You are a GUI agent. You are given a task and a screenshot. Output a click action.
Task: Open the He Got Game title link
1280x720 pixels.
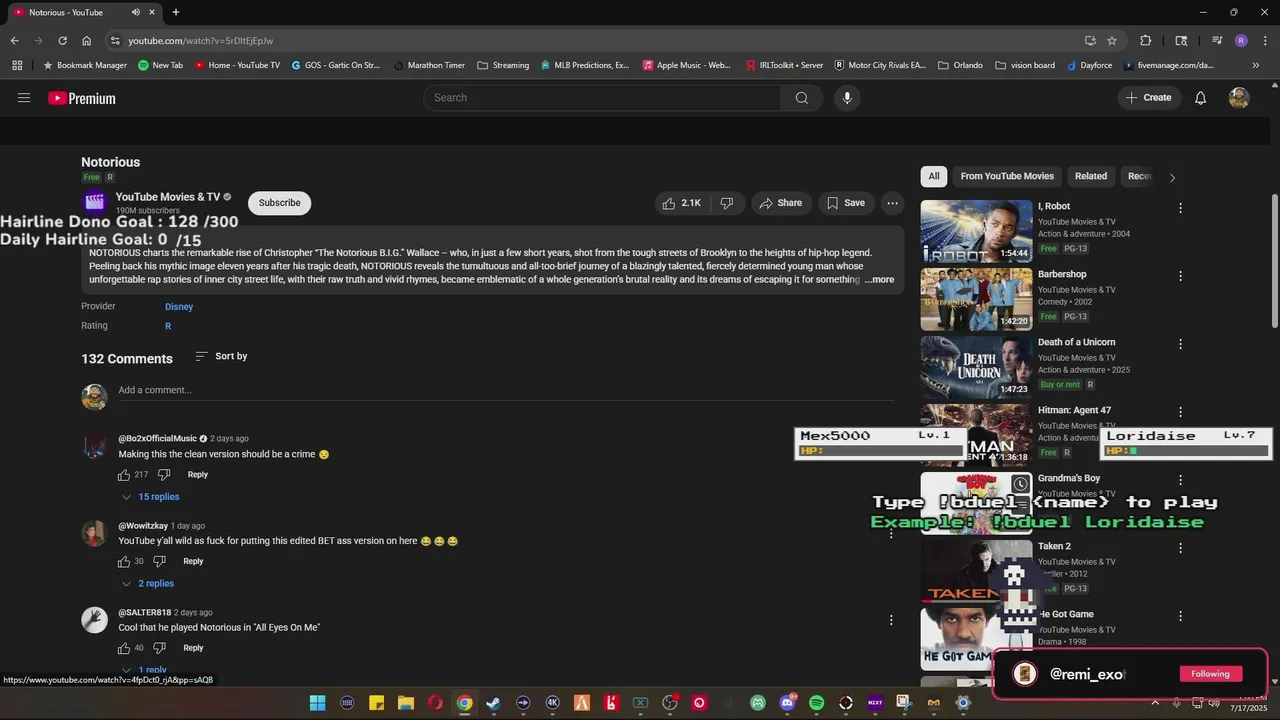tap(1066, 614)
